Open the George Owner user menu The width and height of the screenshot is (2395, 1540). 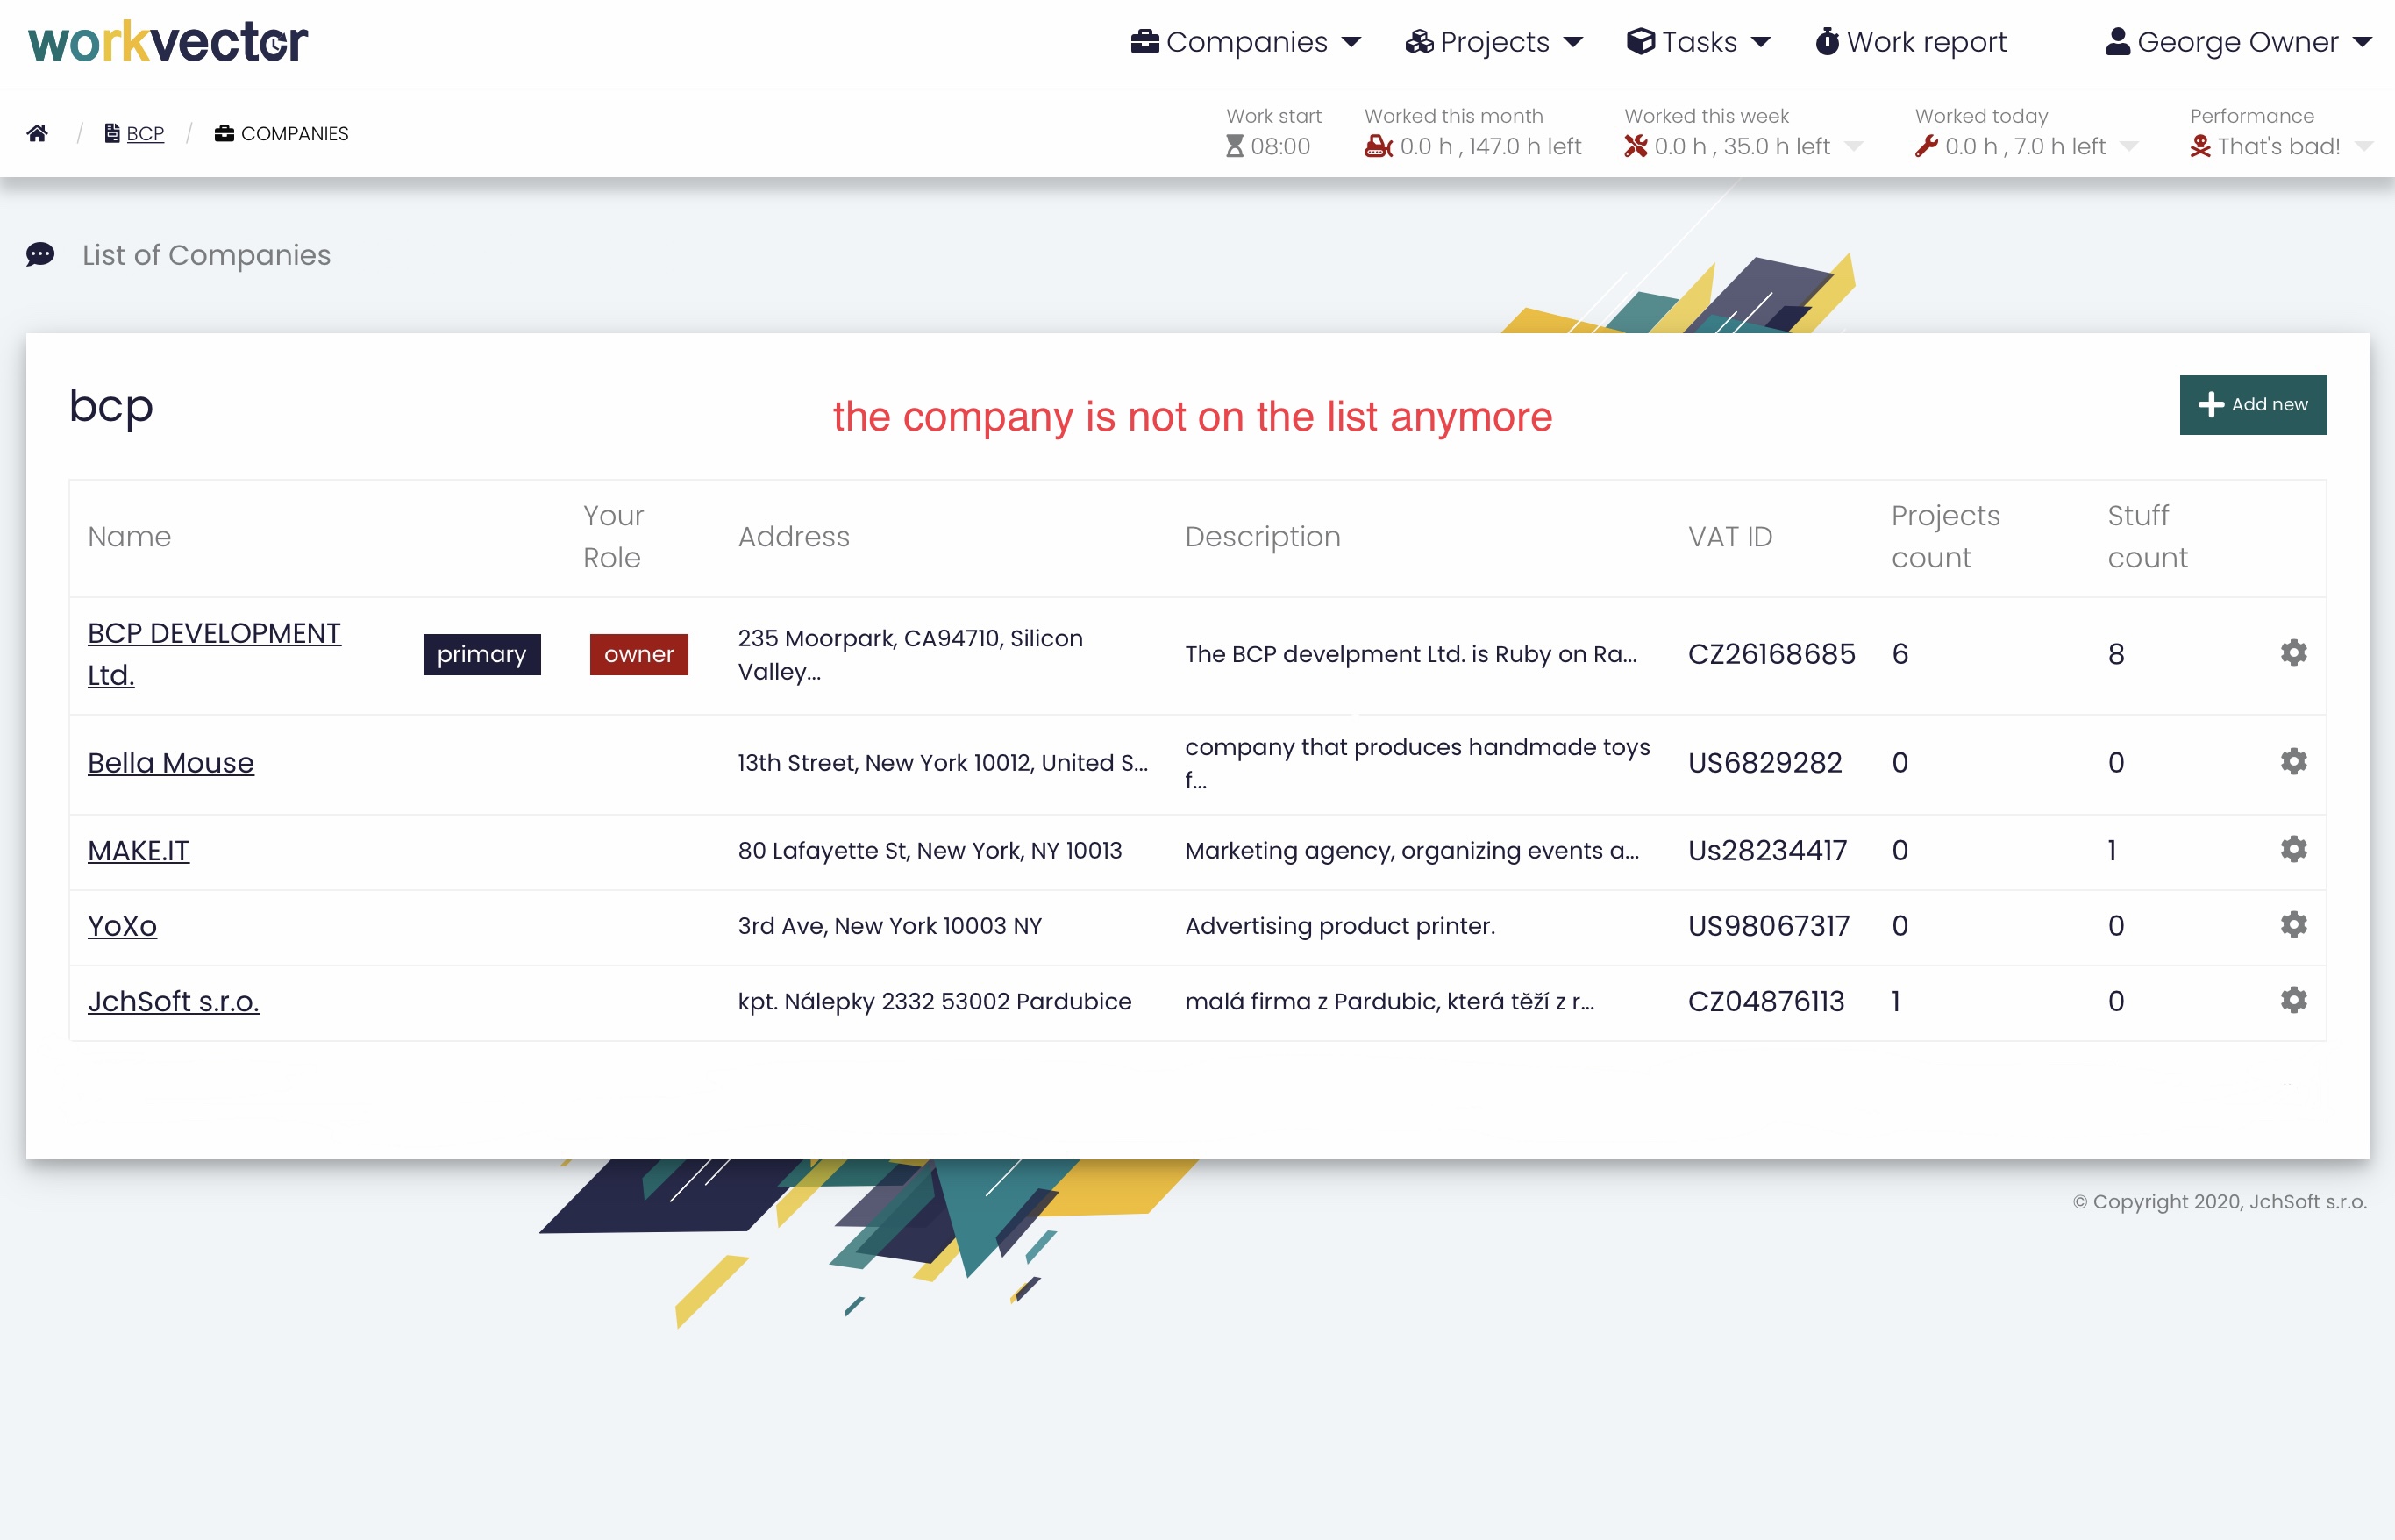click(x=2238, y=42)
